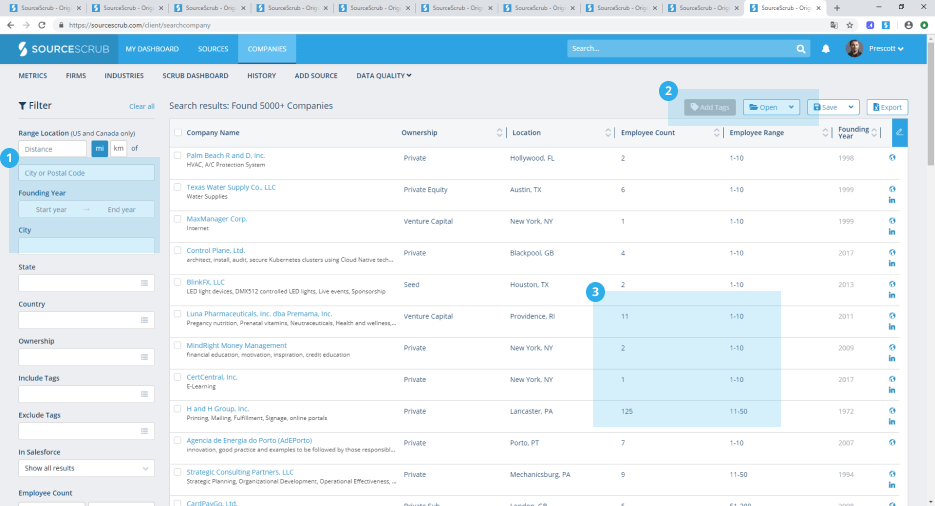The width and height of the screenshot is (935, 506).
Task: Check the Palm Beach R and D row checkbox
Action: pos(177,156)
